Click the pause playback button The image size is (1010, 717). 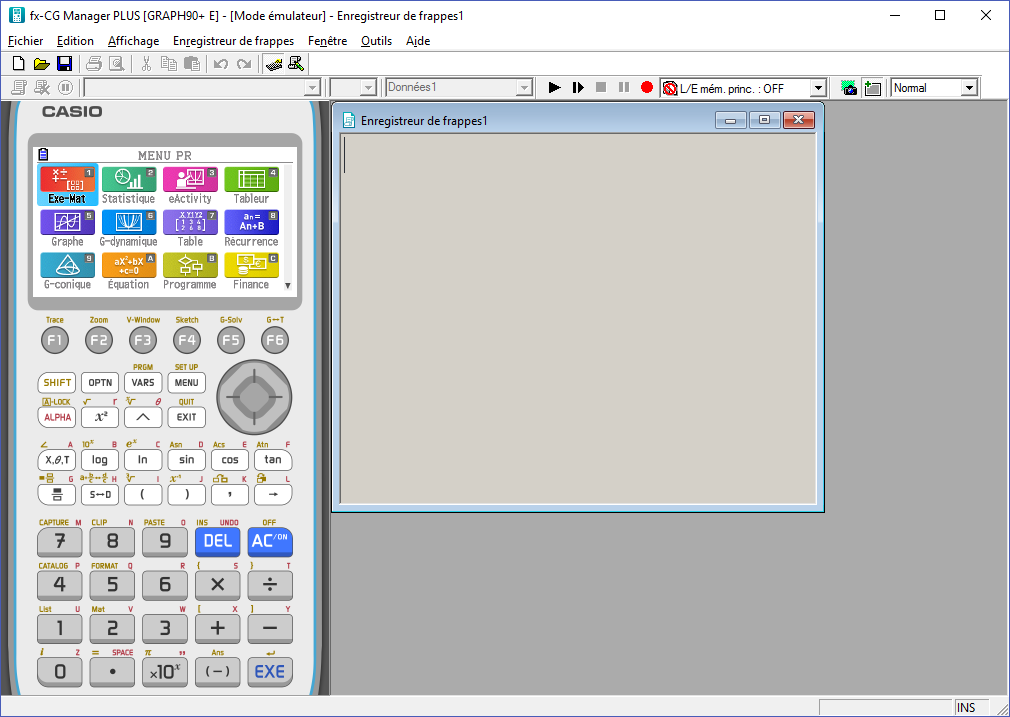(624, 87)
